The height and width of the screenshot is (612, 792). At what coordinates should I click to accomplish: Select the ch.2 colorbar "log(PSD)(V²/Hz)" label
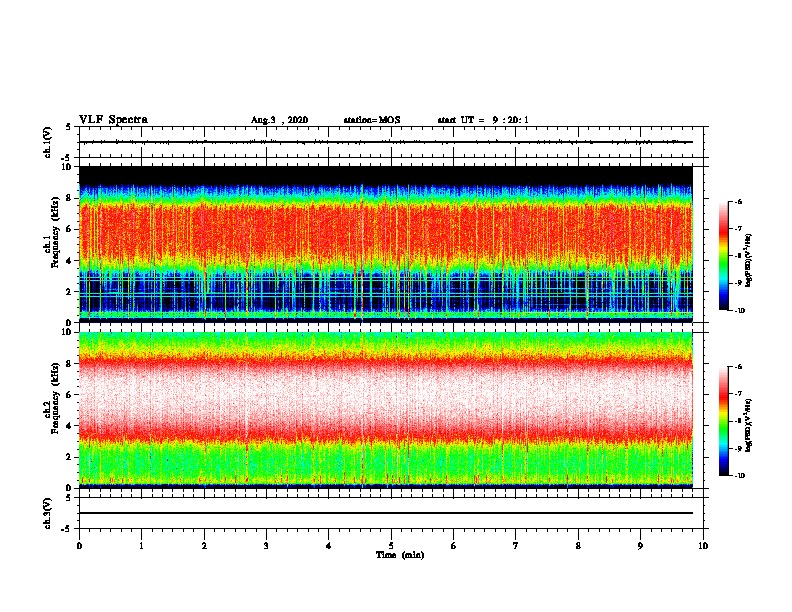click(749, 425)
